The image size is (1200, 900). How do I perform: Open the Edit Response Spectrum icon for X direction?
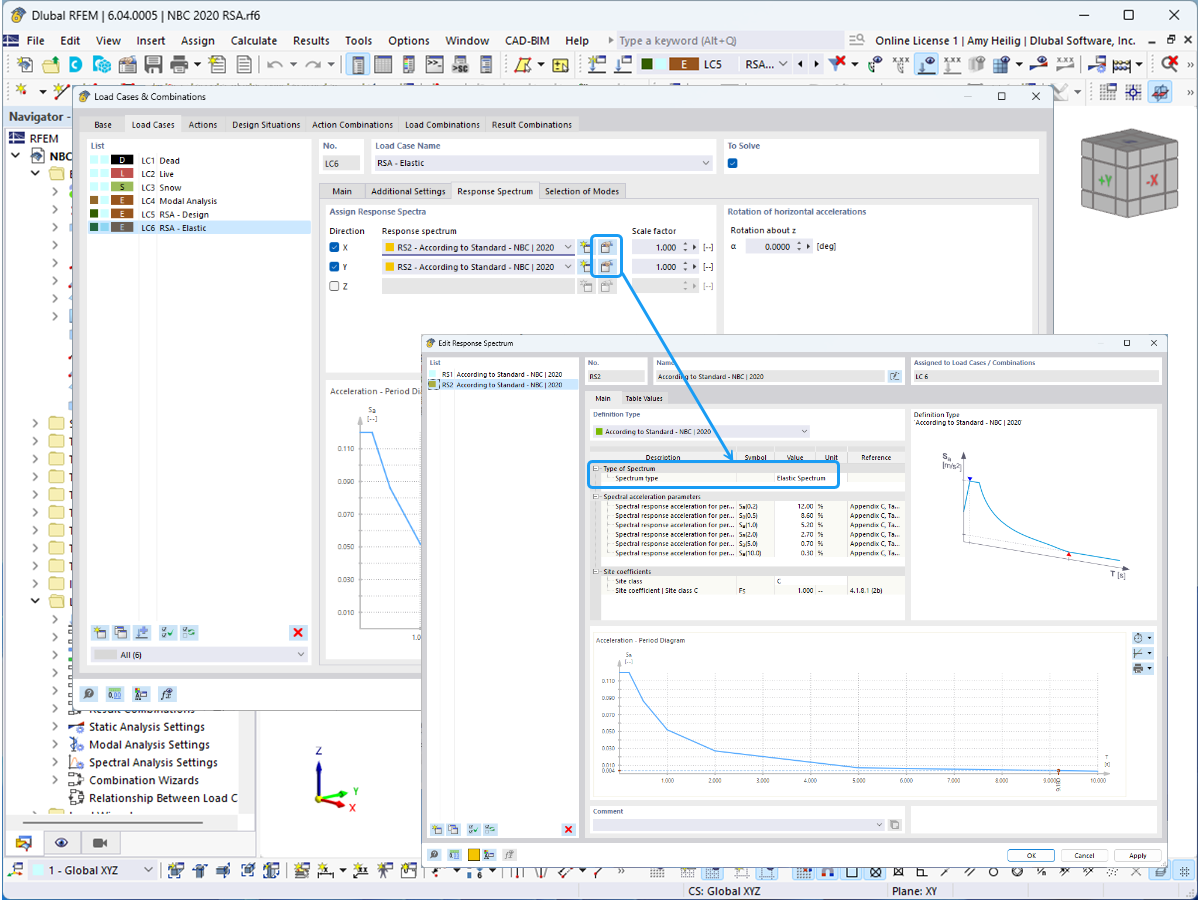pos(607,246)
